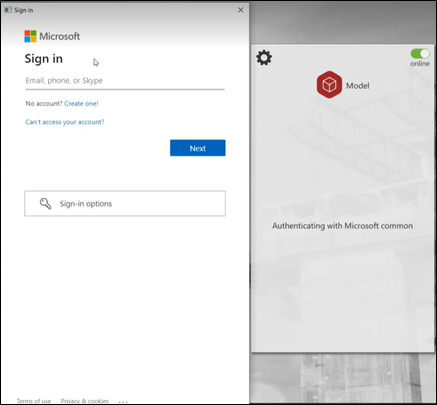Open the Terms of use link
437x405 pixels.
tap(34, 401)
